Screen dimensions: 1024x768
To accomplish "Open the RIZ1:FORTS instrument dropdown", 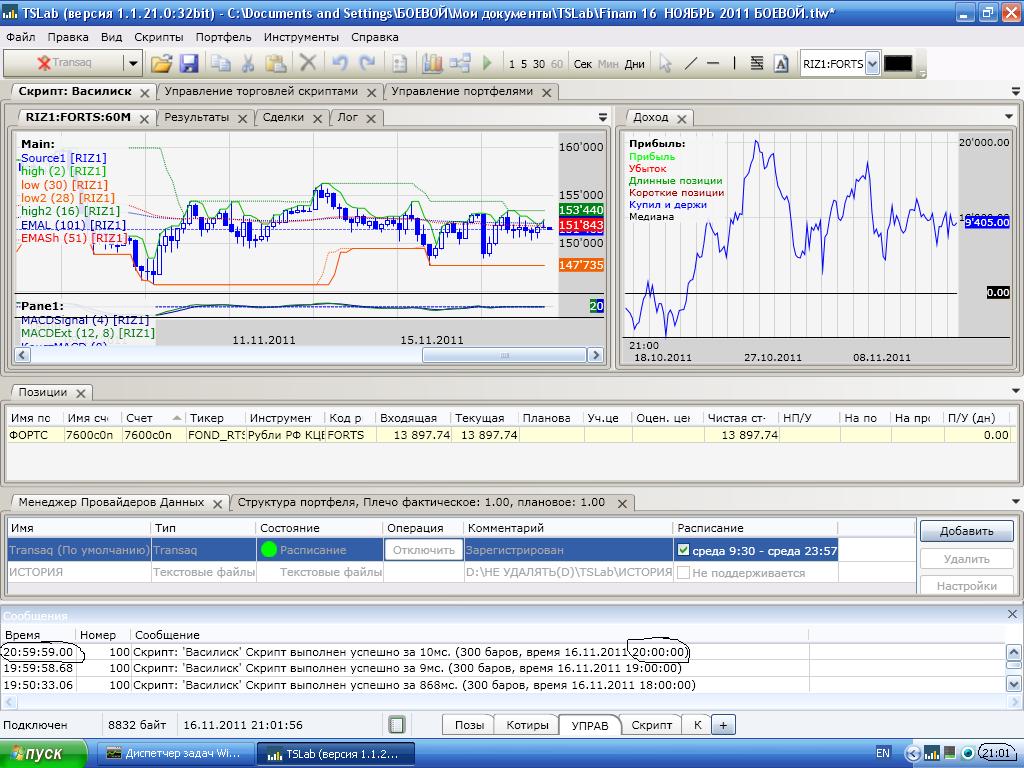I will pos(872,64).
